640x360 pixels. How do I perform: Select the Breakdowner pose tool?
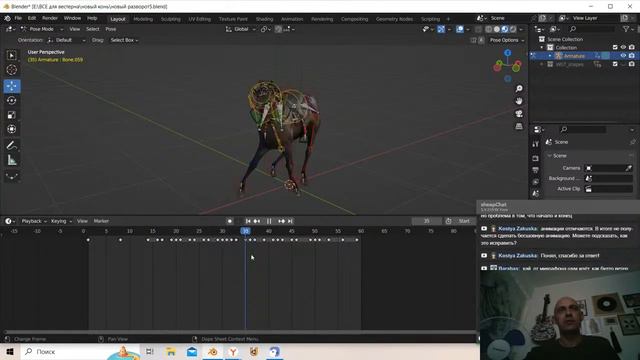(12, 176)
